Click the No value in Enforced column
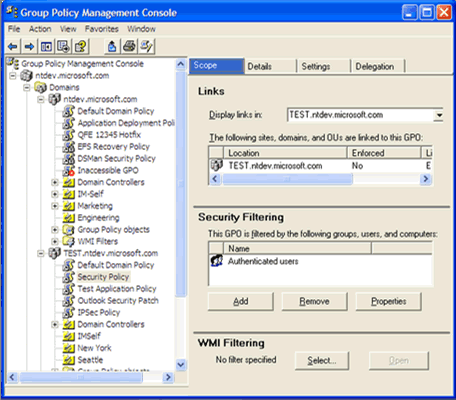Screen dimensions: 456x400 (357, 166)
